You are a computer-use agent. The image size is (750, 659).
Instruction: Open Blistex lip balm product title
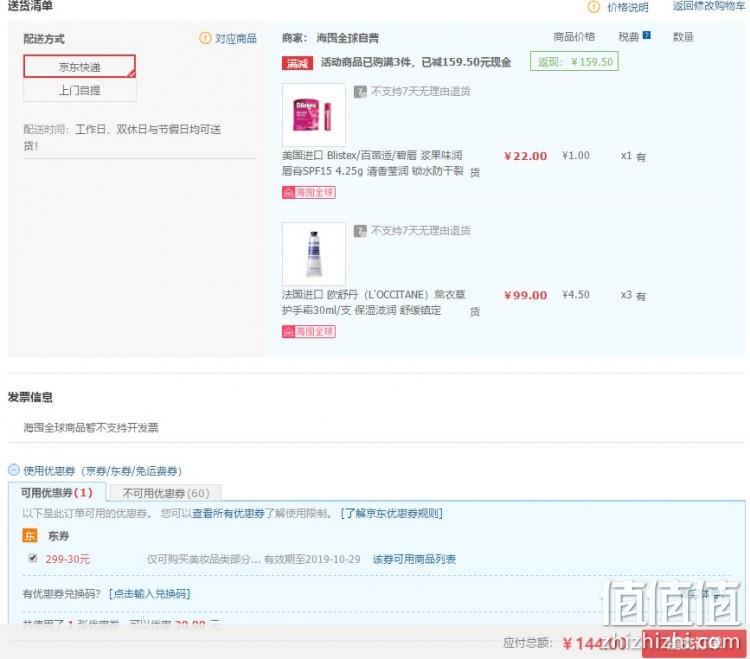pyautogui.click(x=373, y=163)
